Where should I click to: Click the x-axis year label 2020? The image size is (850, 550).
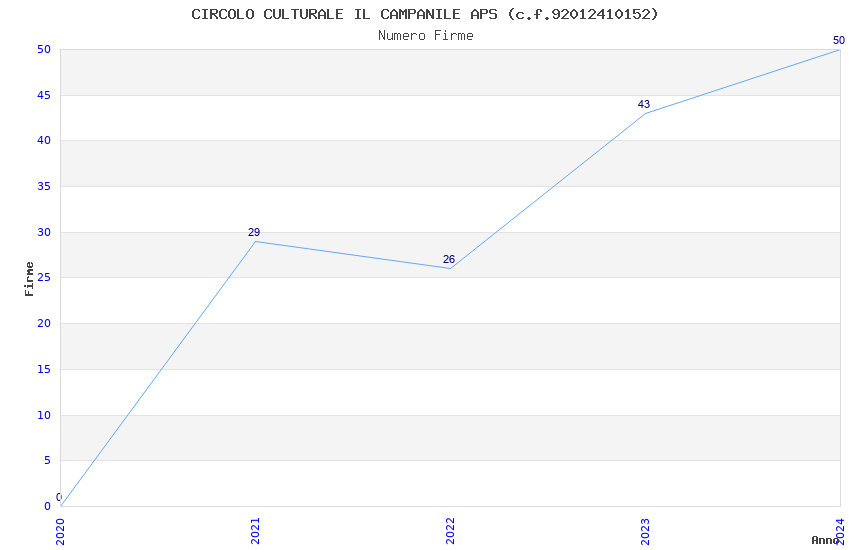[60, 532]
